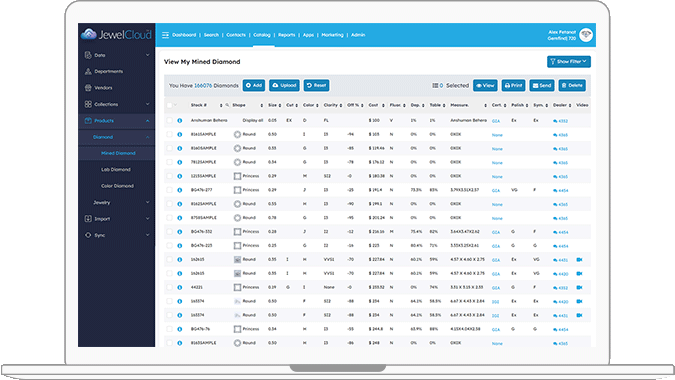Viewport: 675px width, 380px height.
Task: Select the checkbox for the BG476-332 row
Action: click(x=169, y=232)
